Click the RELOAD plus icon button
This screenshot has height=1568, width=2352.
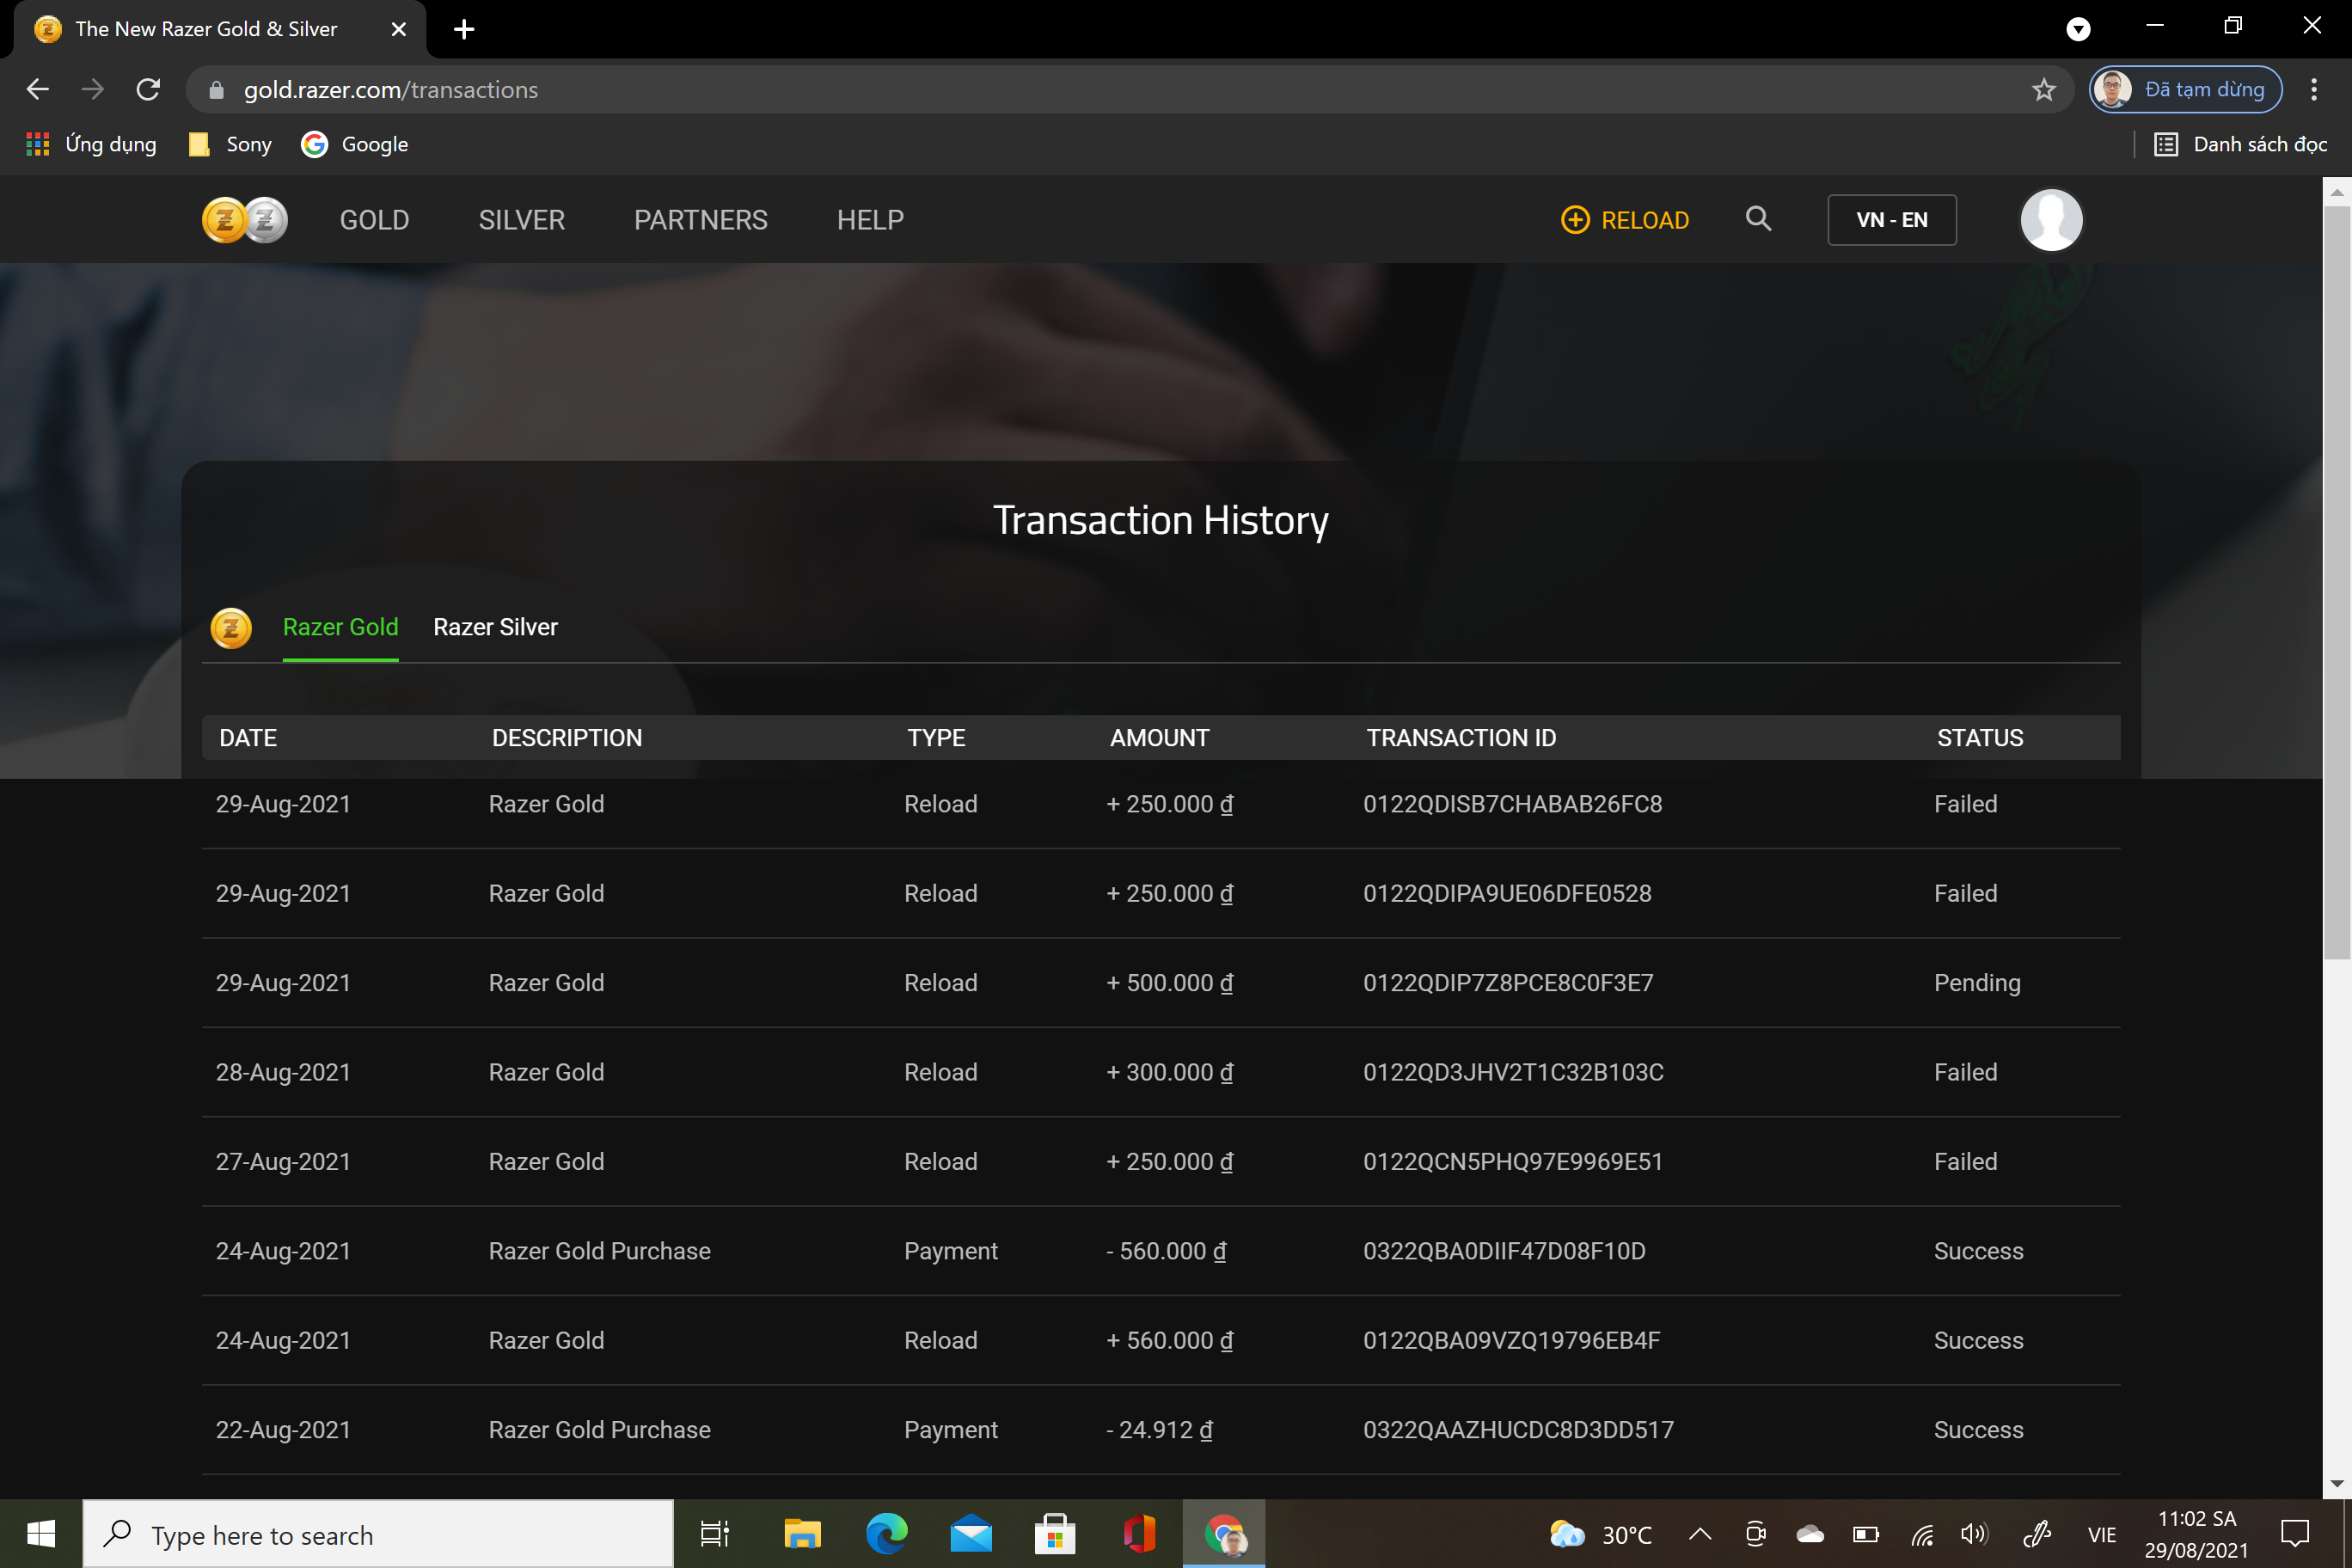1625,220
